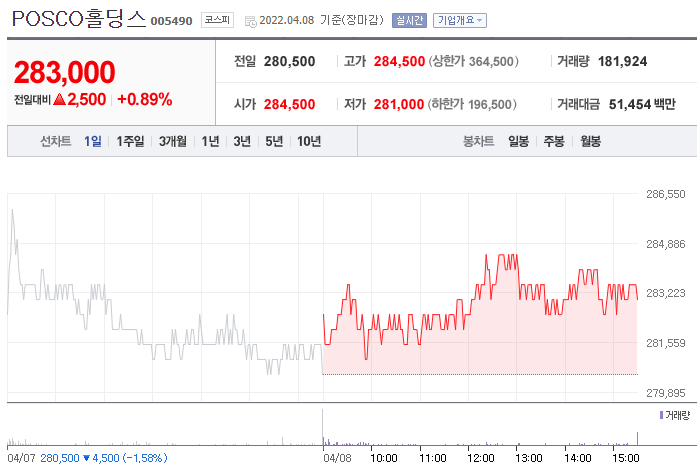This screenshot has width=697, height=473.
Task: Click the 전일 value 280,500
Action: point(289,61)
